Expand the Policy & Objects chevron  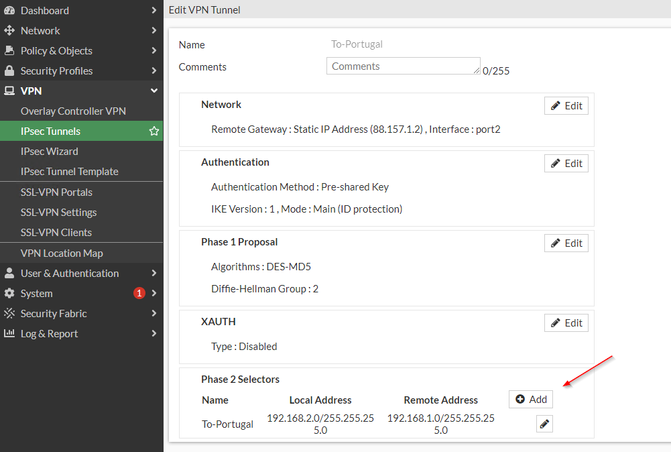(x=154, y=51)
